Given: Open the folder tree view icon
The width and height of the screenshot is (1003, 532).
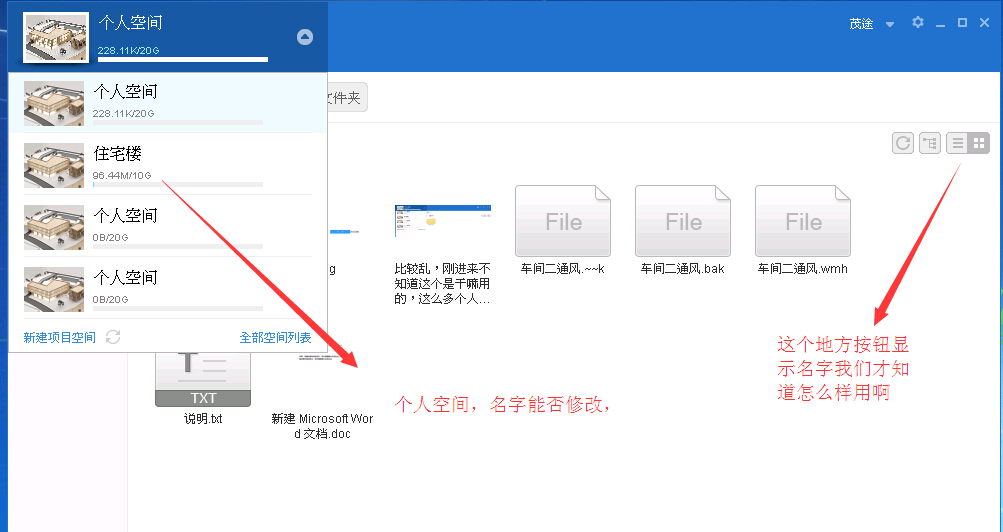Looking at the screenshot, I should click(x=930, y=144).
